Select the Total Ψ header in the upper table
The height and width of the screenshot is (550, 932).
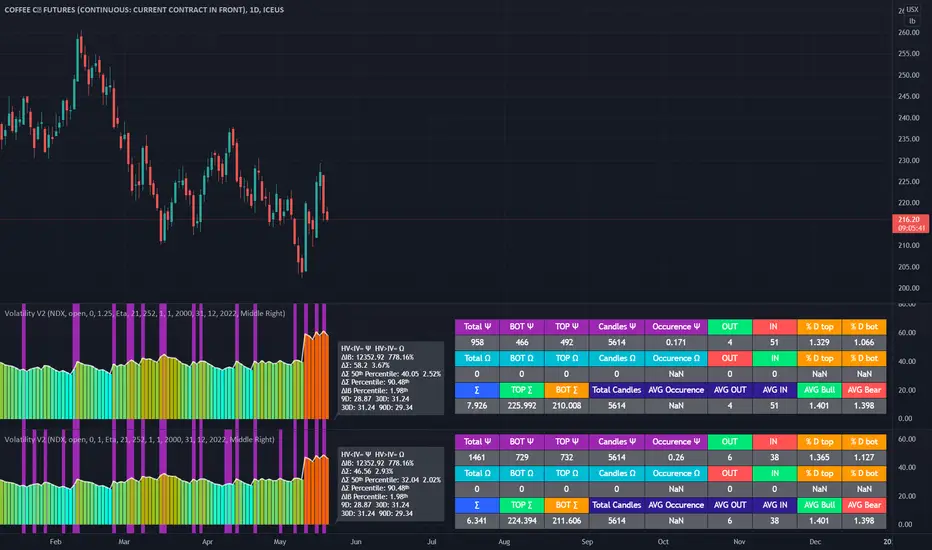pyautogui.click(x=477, y=326)
